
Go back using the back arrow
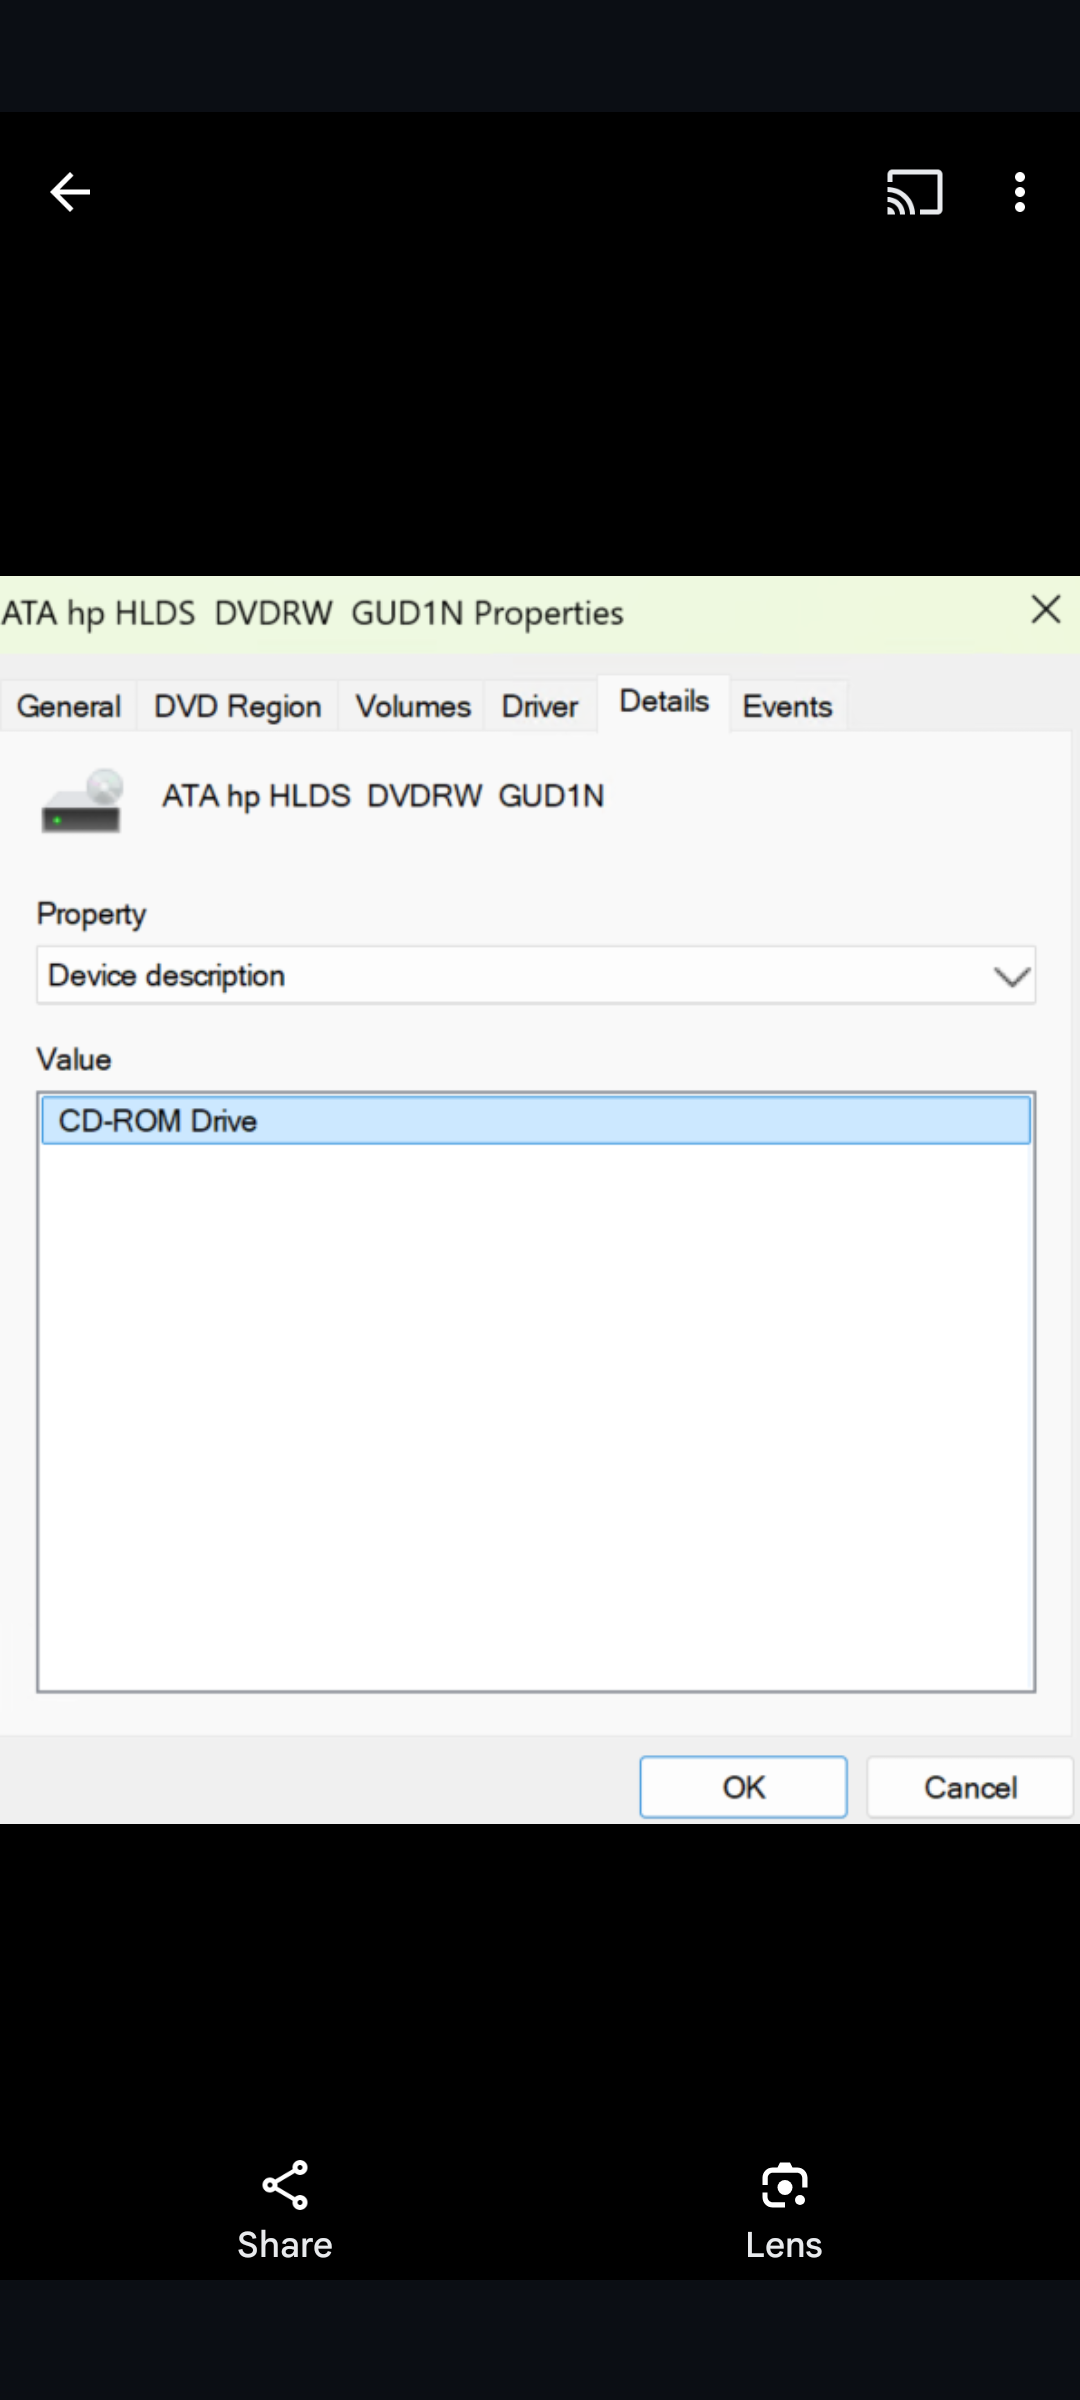coord(70,192)
